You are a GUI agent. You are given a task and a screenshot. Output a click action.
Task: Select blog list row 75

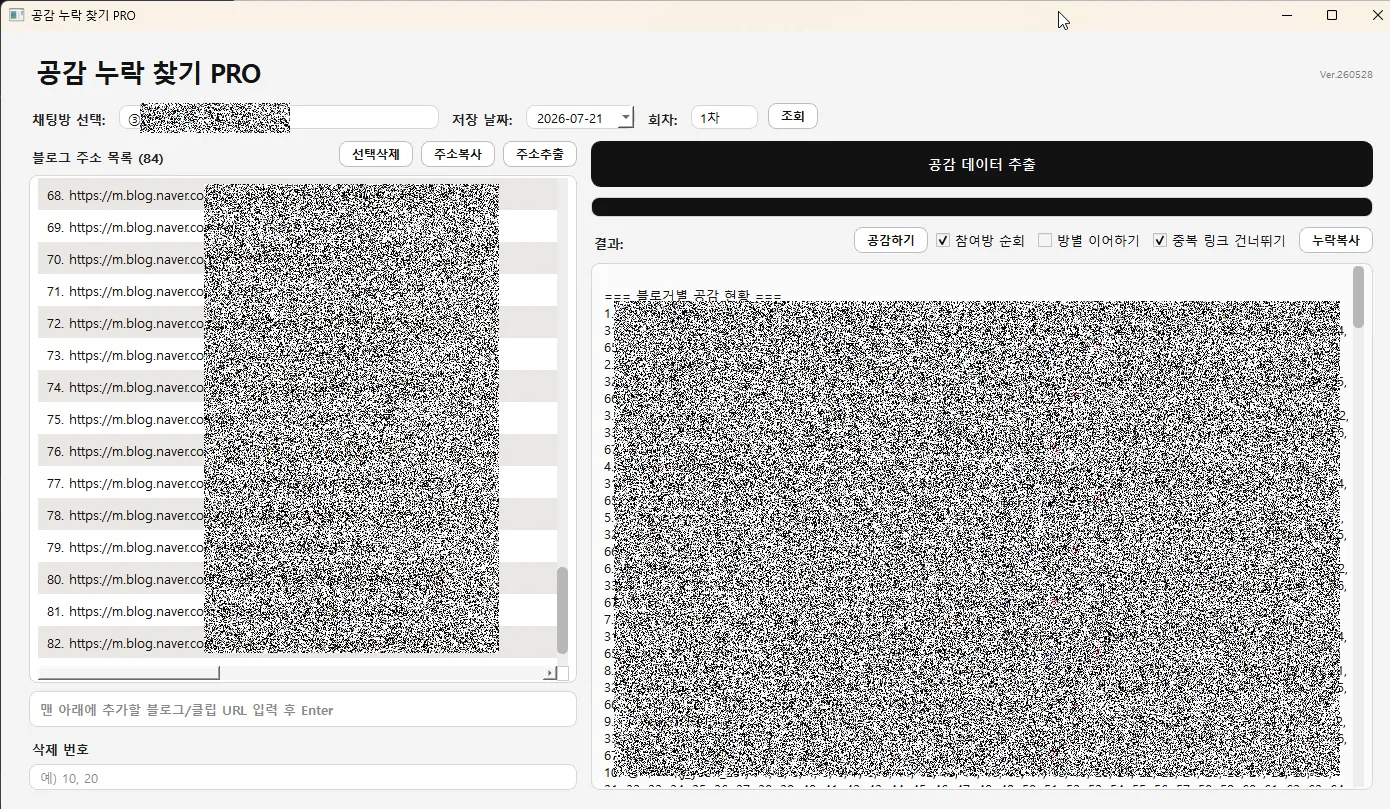coord(297,419)
